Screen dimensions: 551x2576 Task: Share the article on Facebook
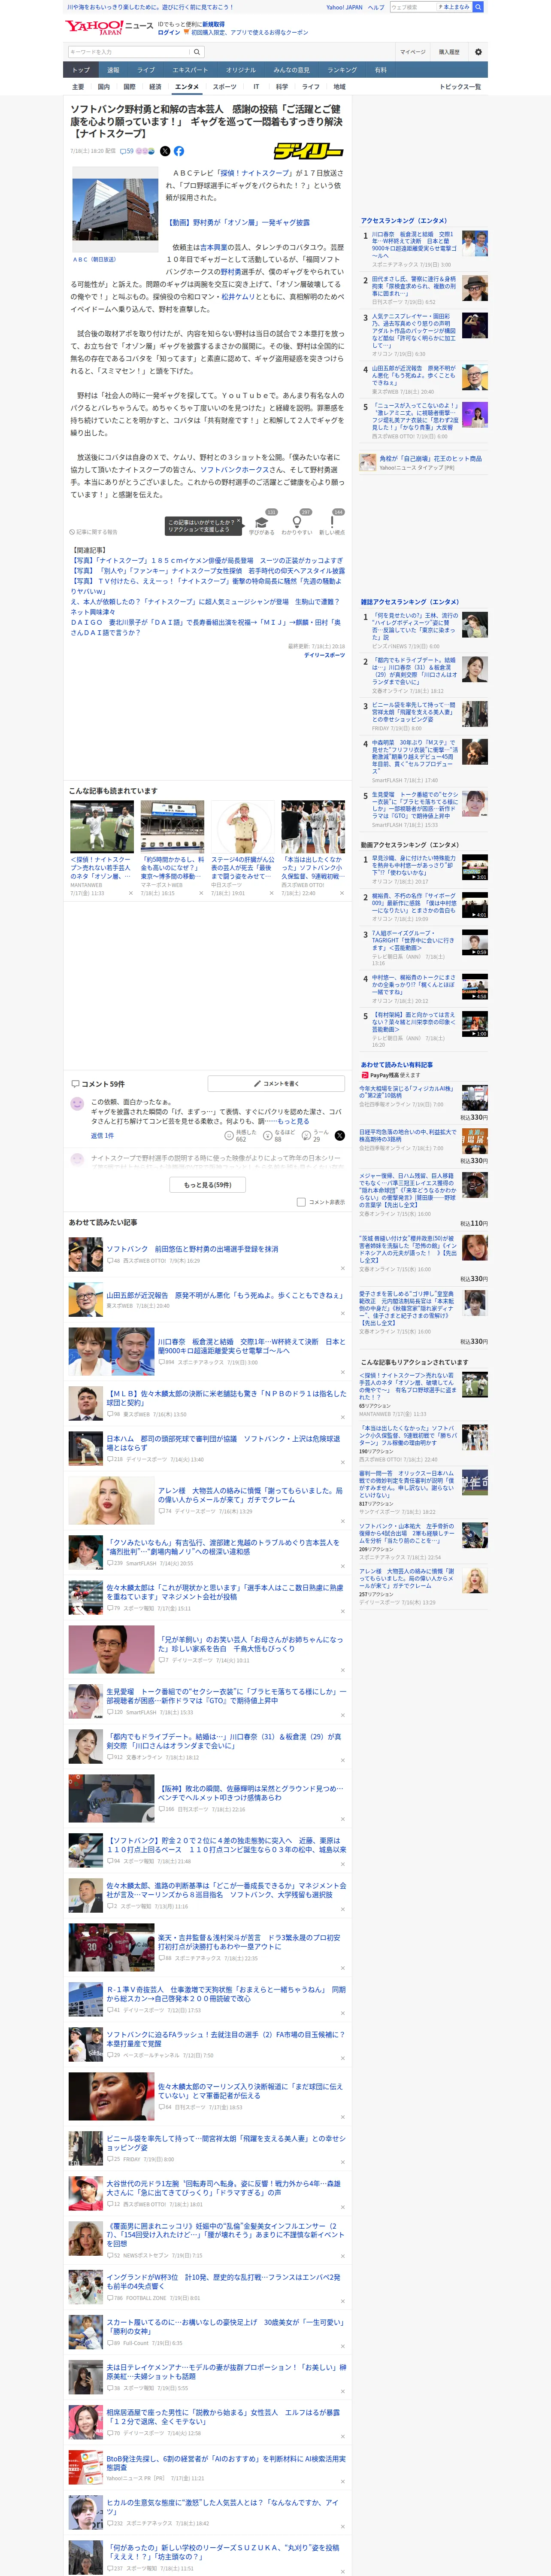(x=179, y=151)
